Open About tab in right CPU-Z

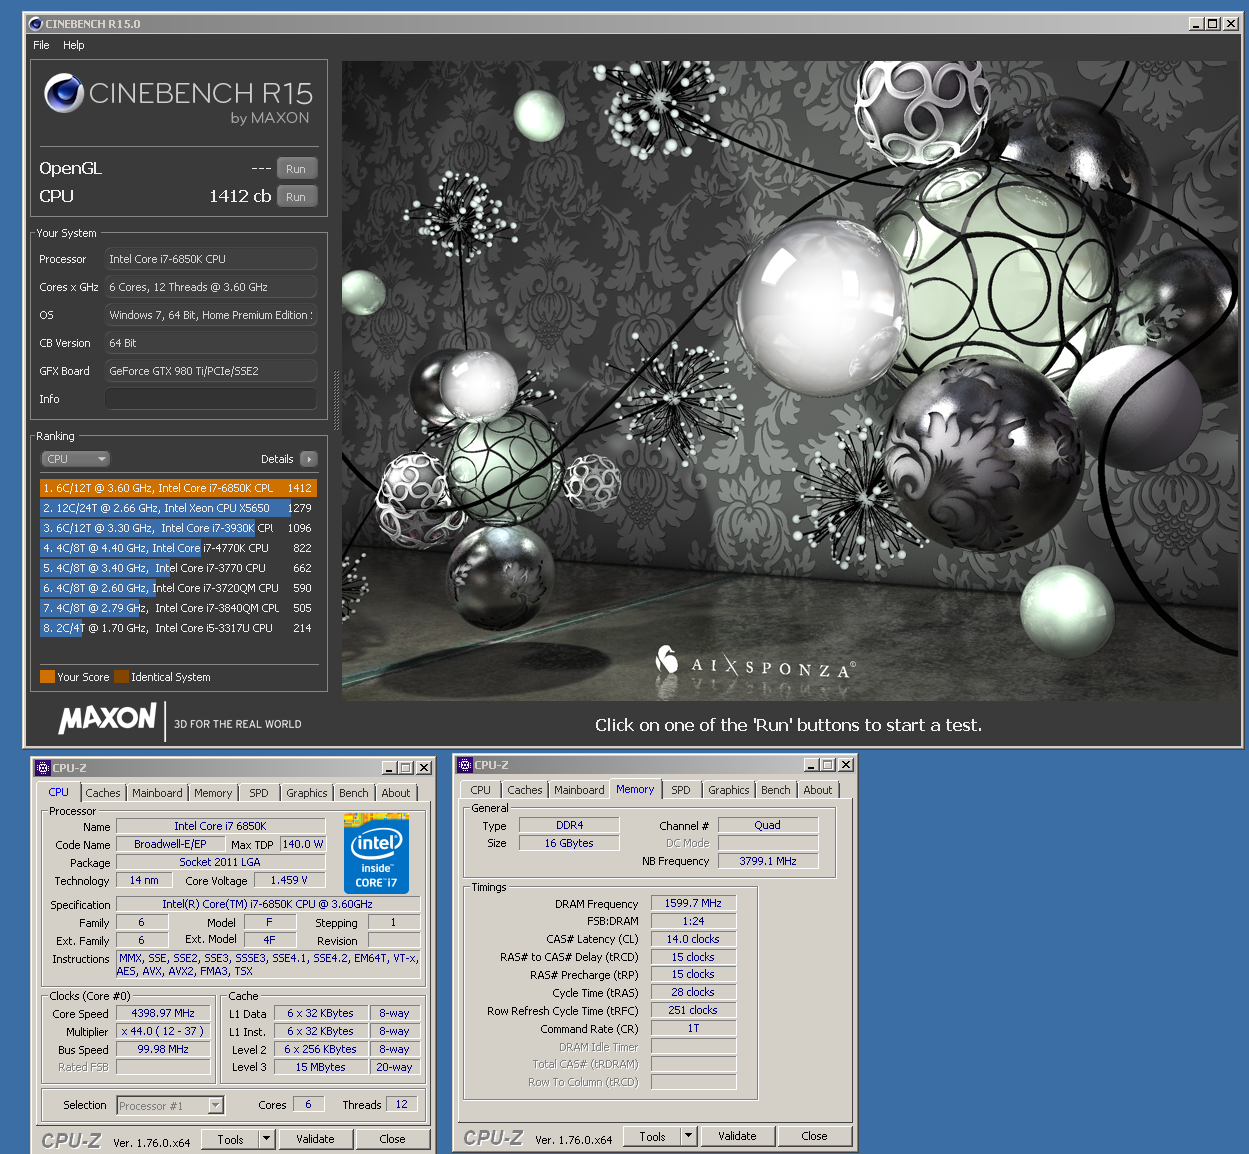[x=818, y=790]
